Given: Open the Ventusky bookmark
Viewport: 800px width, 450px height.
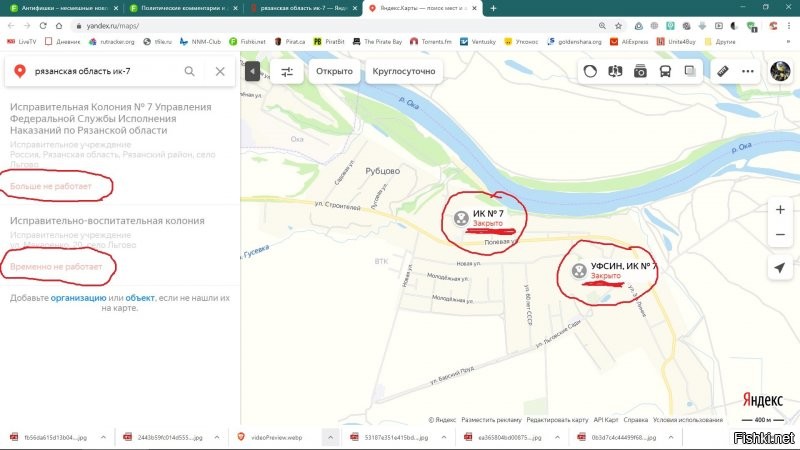Looking at the screenshot, I should (x=478, y=42).
